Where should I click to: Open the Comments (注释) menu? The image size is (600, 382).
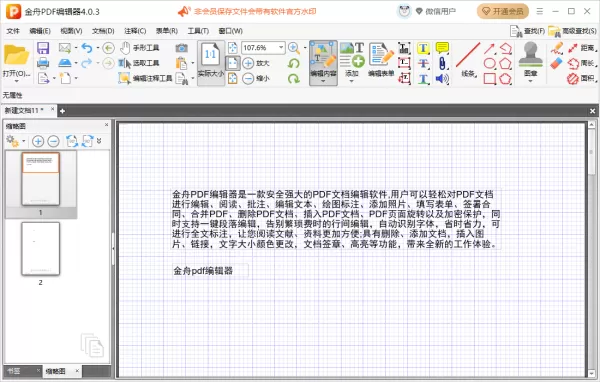pos(135,31)
